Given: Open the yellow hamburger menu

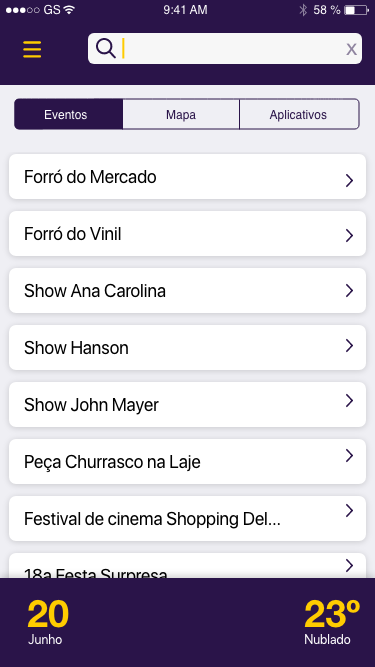Looking at the screenshot, I should (32, 49).
